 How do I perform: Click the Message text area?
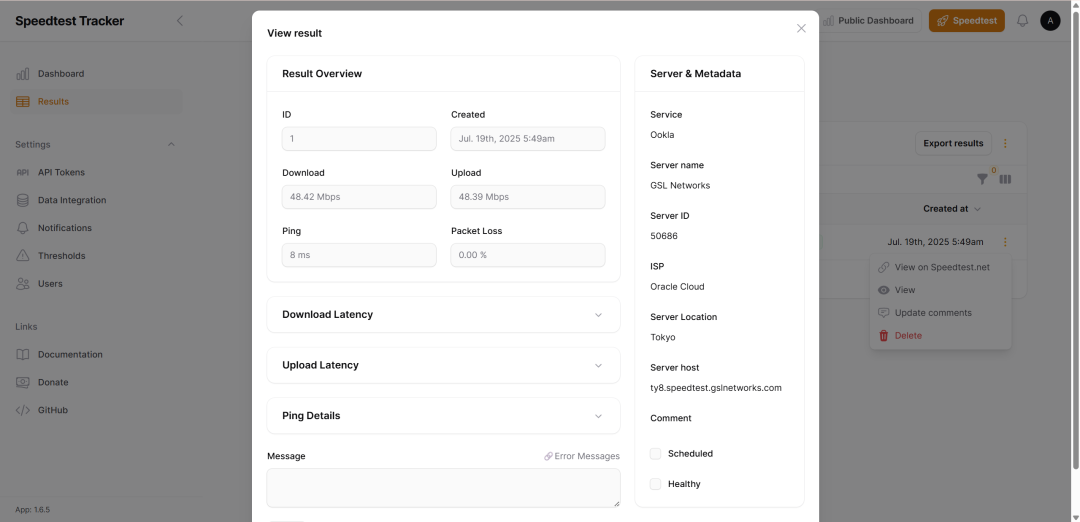pyautogui.click(x=443, y=487)
